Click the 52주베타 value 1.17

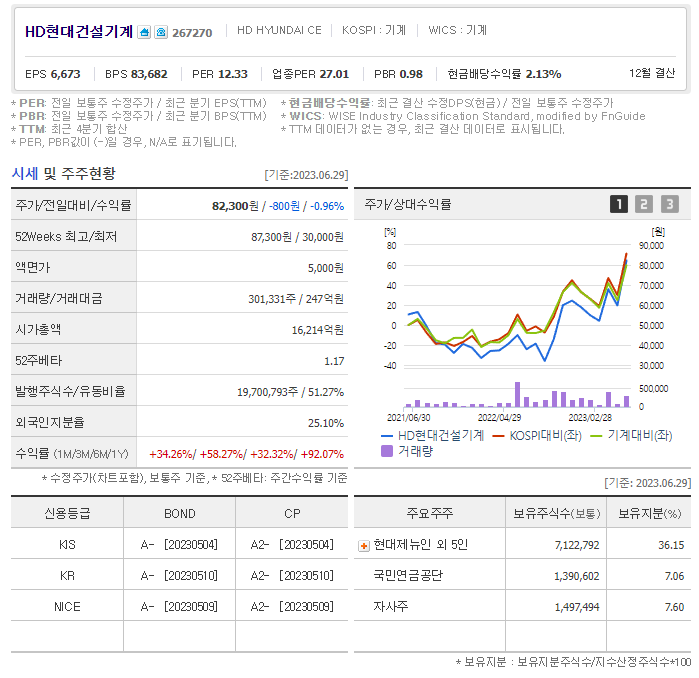pyautogui.click(x=334, y=361)
